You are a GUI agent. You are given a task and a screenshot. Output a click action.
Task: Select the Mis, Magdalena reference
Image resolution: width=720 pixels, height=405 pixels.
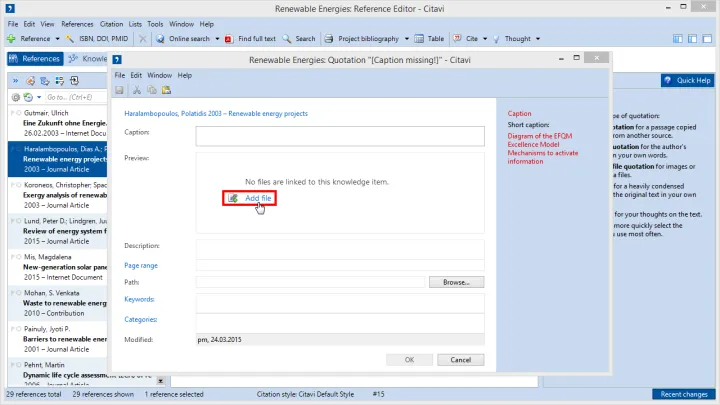pos(57,267)
